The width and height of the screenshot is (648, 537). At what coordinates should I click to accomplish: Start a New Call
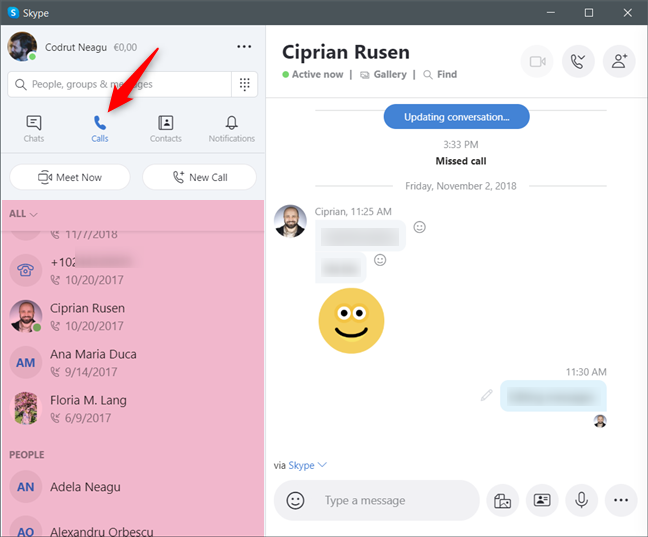click(200, 177)
